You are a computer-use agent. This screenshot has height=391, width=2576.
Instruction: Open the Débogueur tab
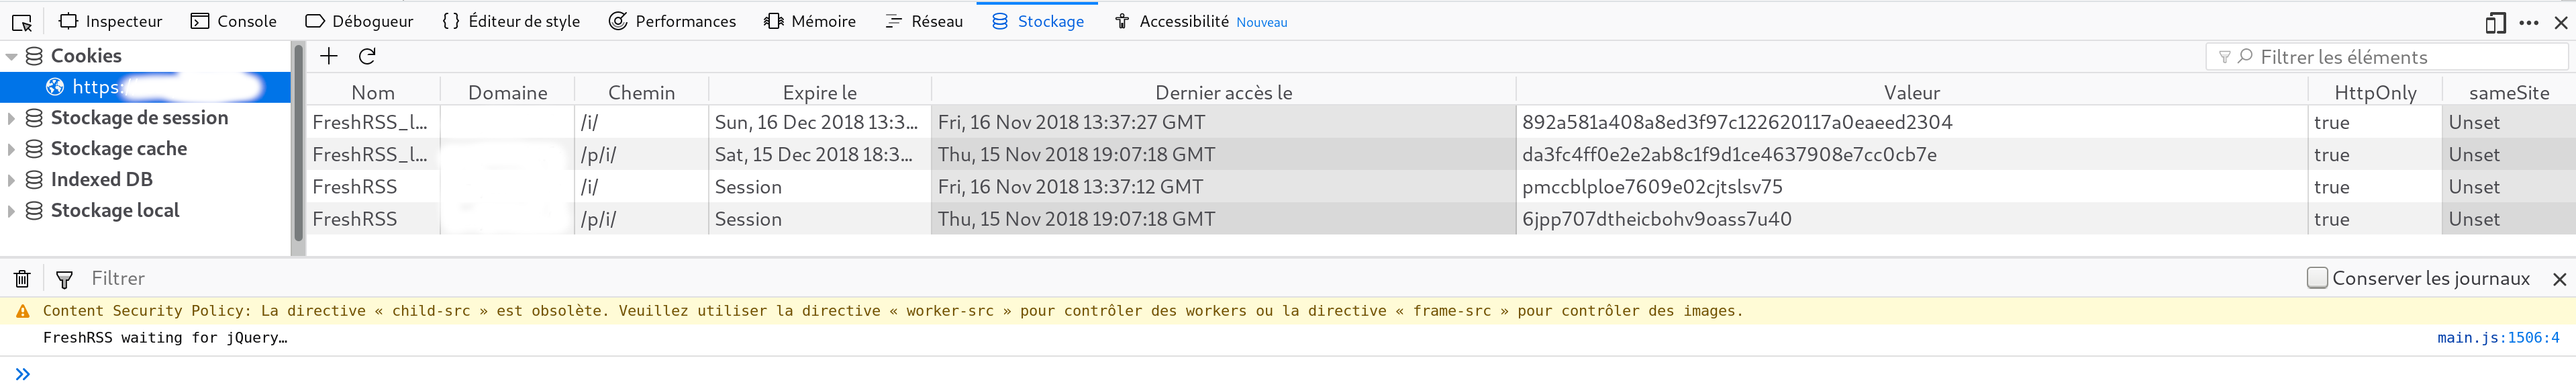click(359, 21)
